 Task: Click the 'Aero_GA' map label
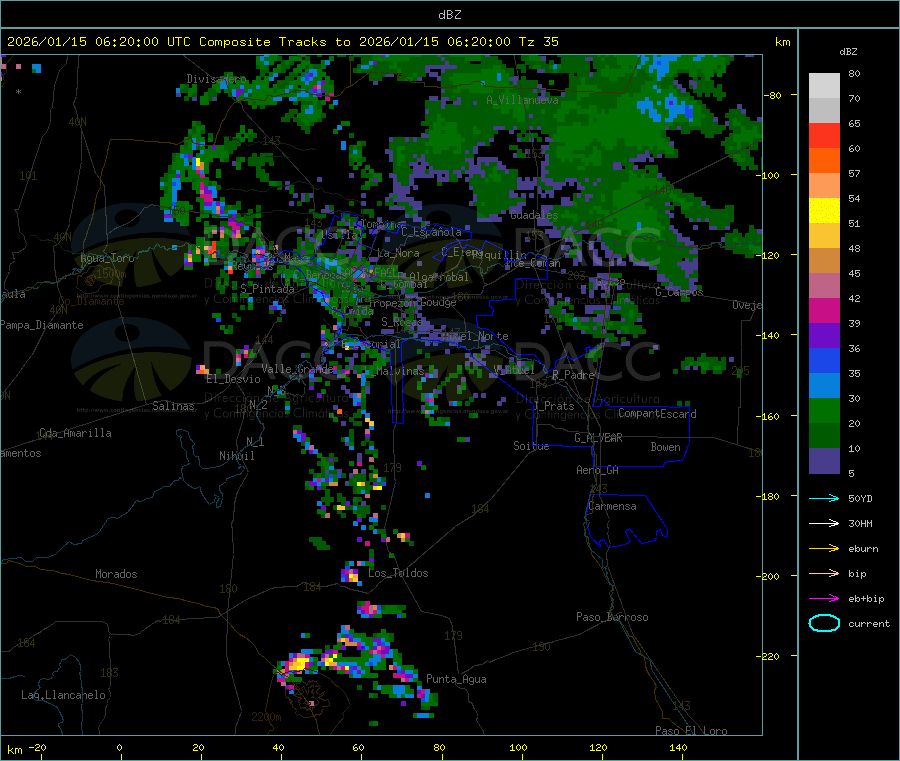598,470
